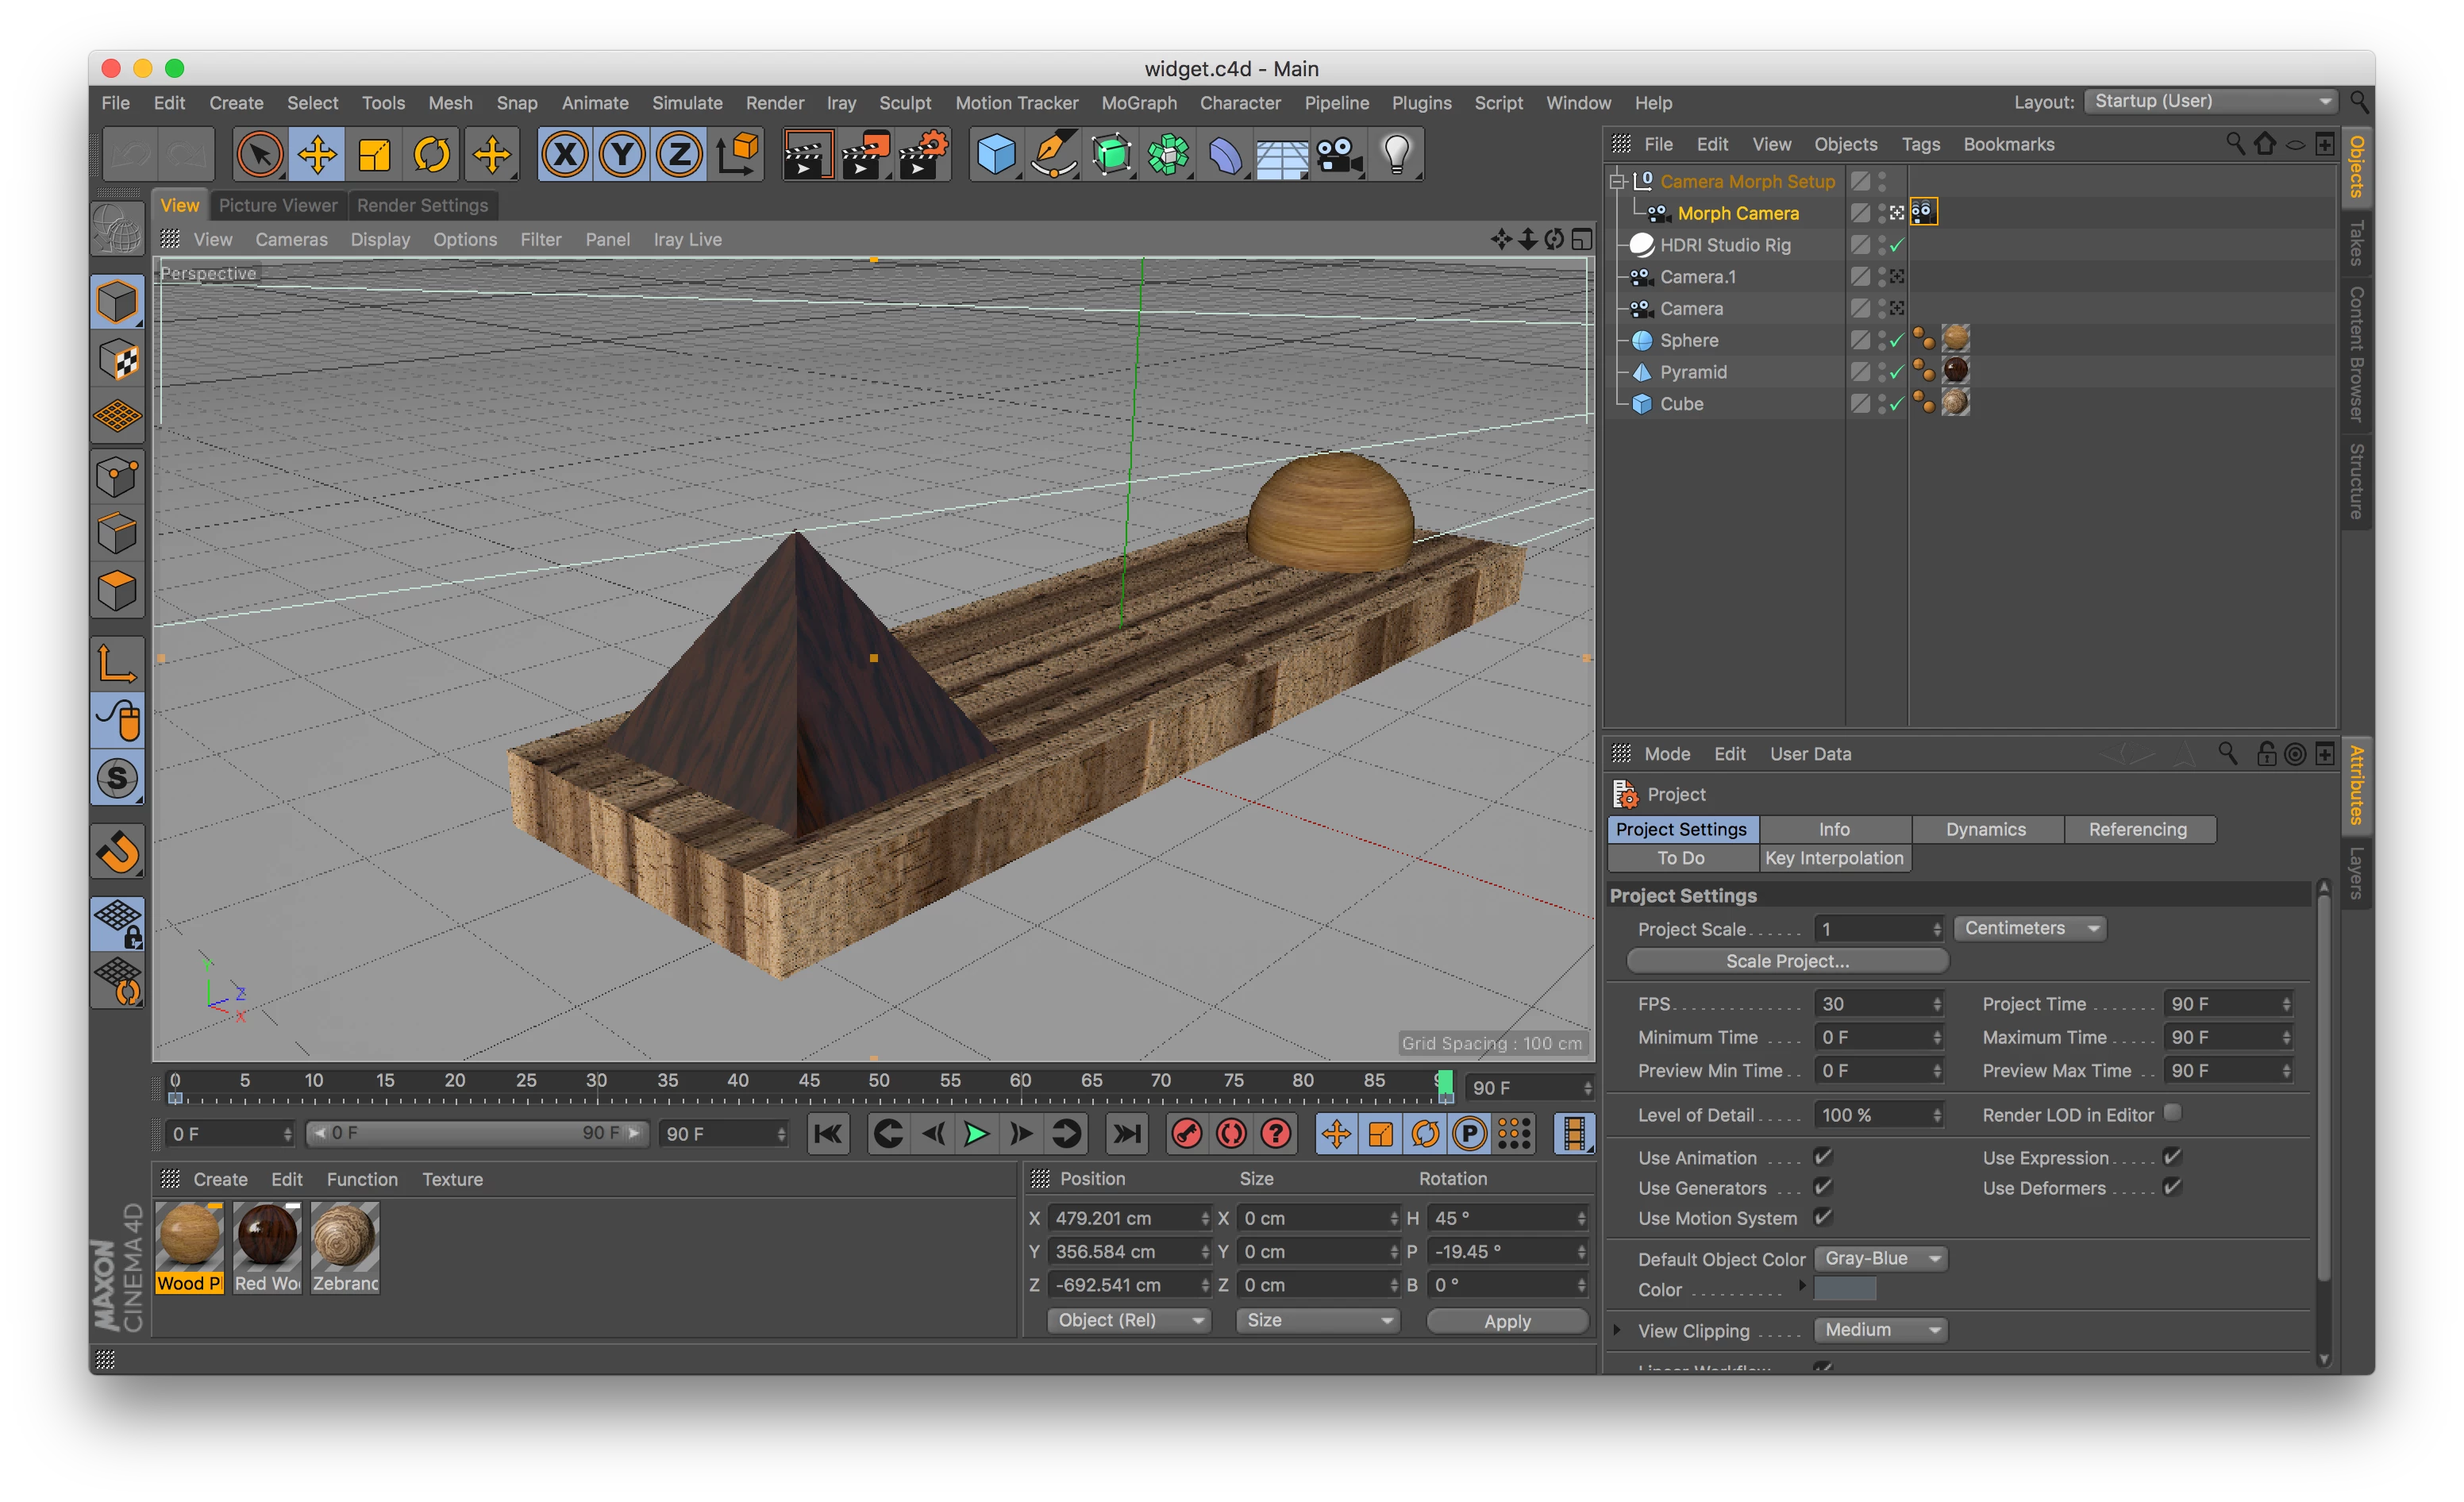This screenshot has width=2464, height=1502.
Task: Disable Use Deformers checkbox
Action: 2171,1187
